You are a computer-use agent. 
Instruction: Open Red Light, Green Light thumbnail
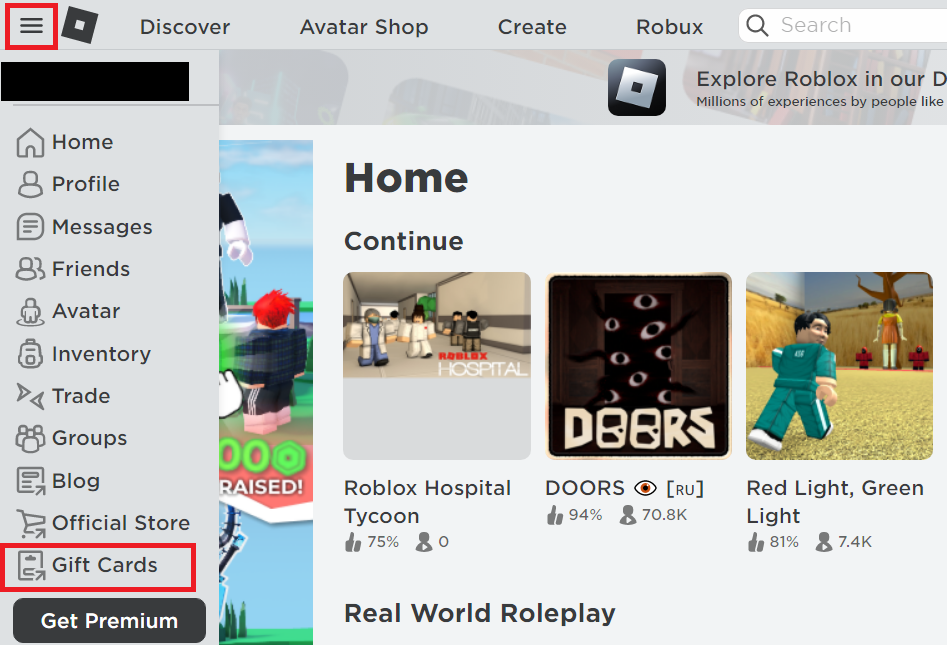839,366
